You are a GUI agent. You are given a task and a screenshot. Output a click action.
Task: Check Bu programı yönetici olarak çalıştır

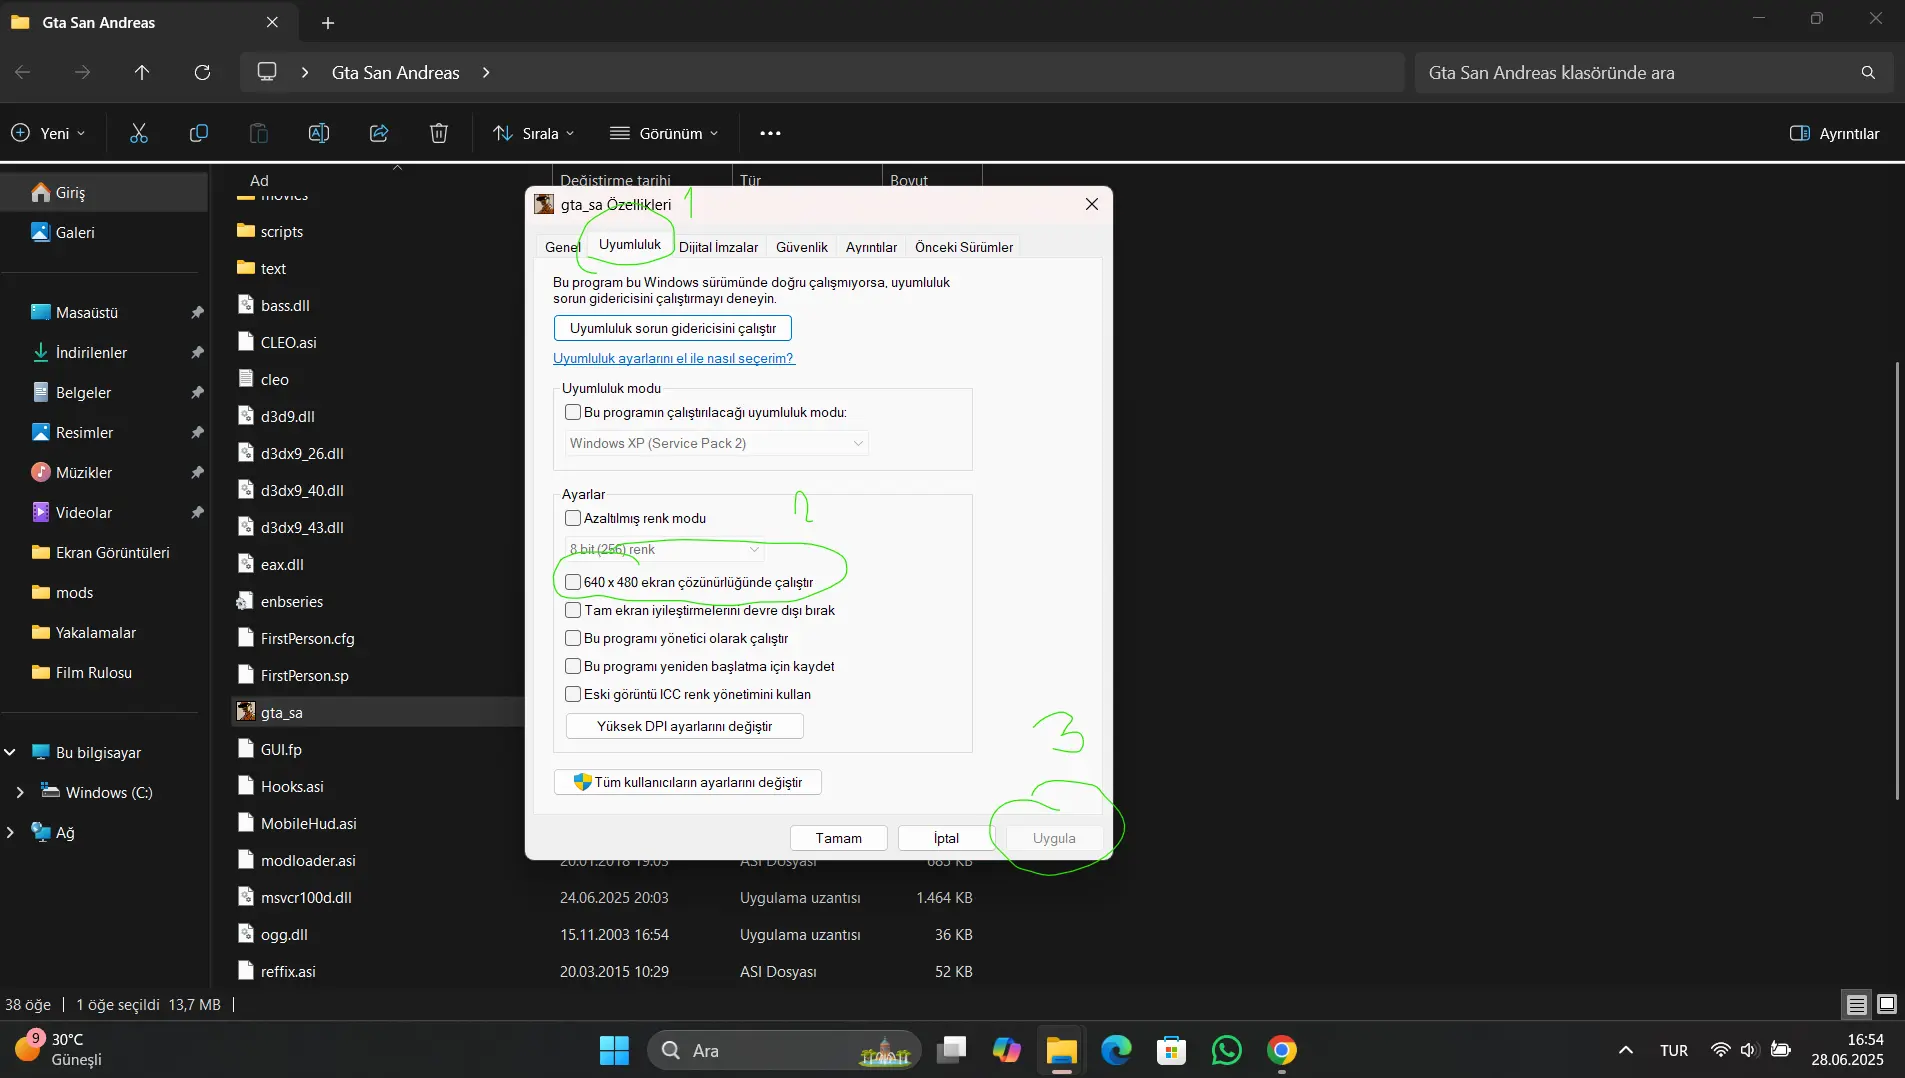tap(573, 638)
